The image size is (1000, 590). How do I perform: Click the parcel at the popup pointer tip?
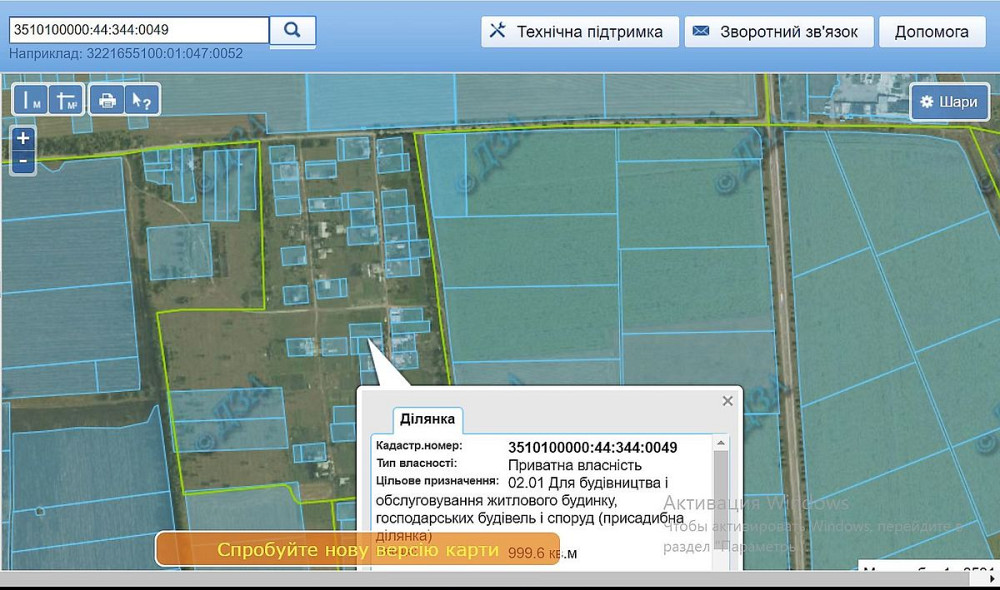pyautogui.click(x=366, y=334)
